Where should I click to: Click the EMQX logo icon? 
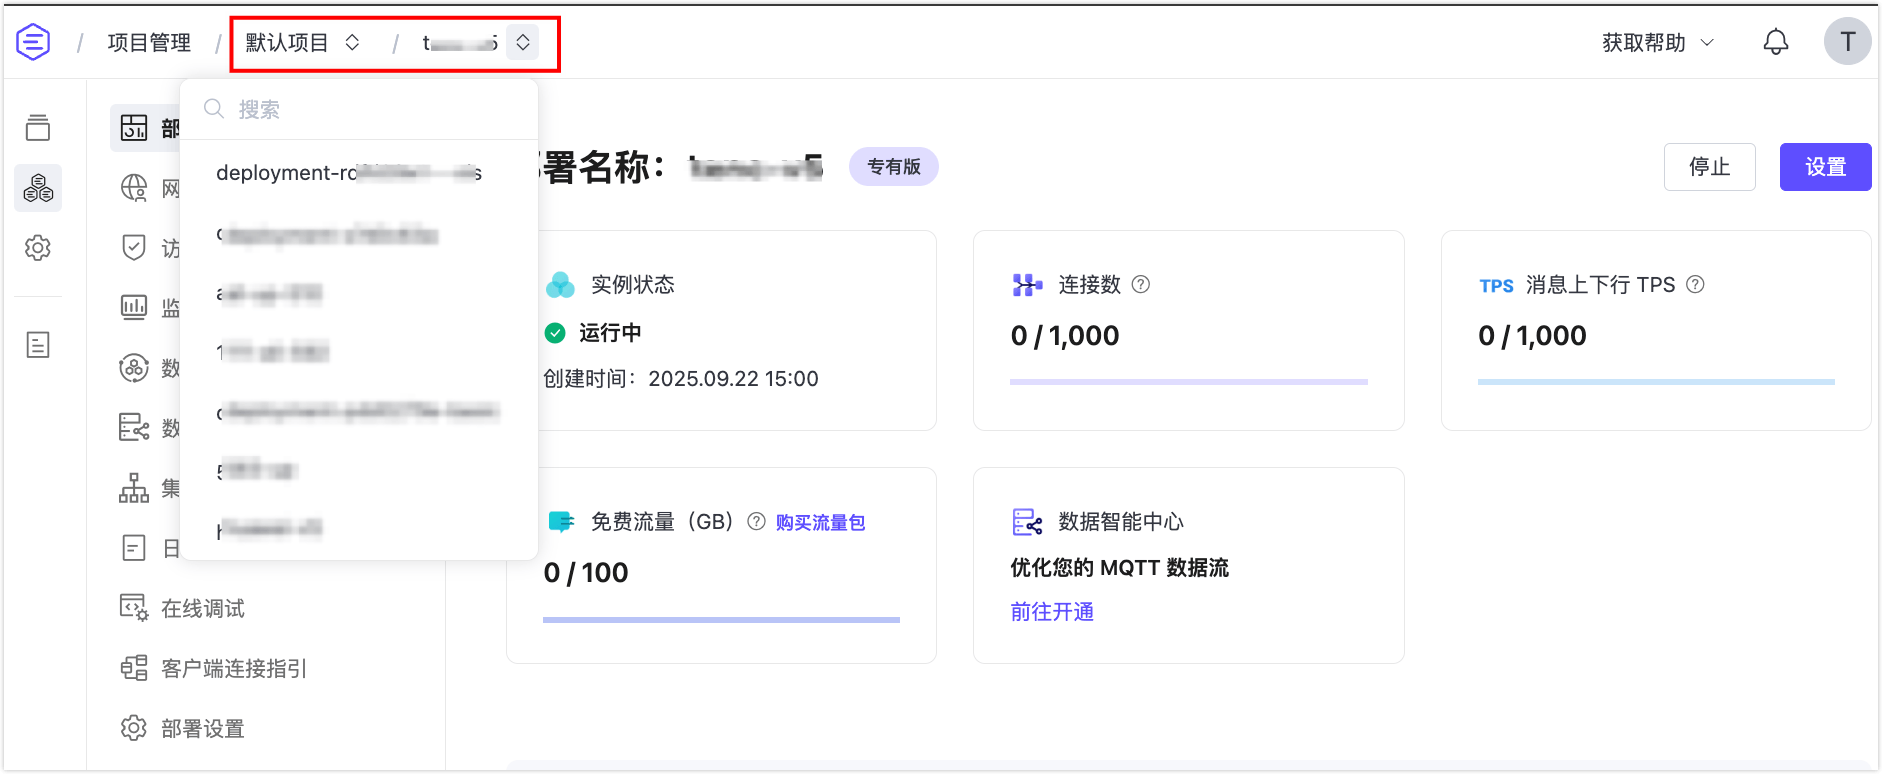tap(33, 42)
